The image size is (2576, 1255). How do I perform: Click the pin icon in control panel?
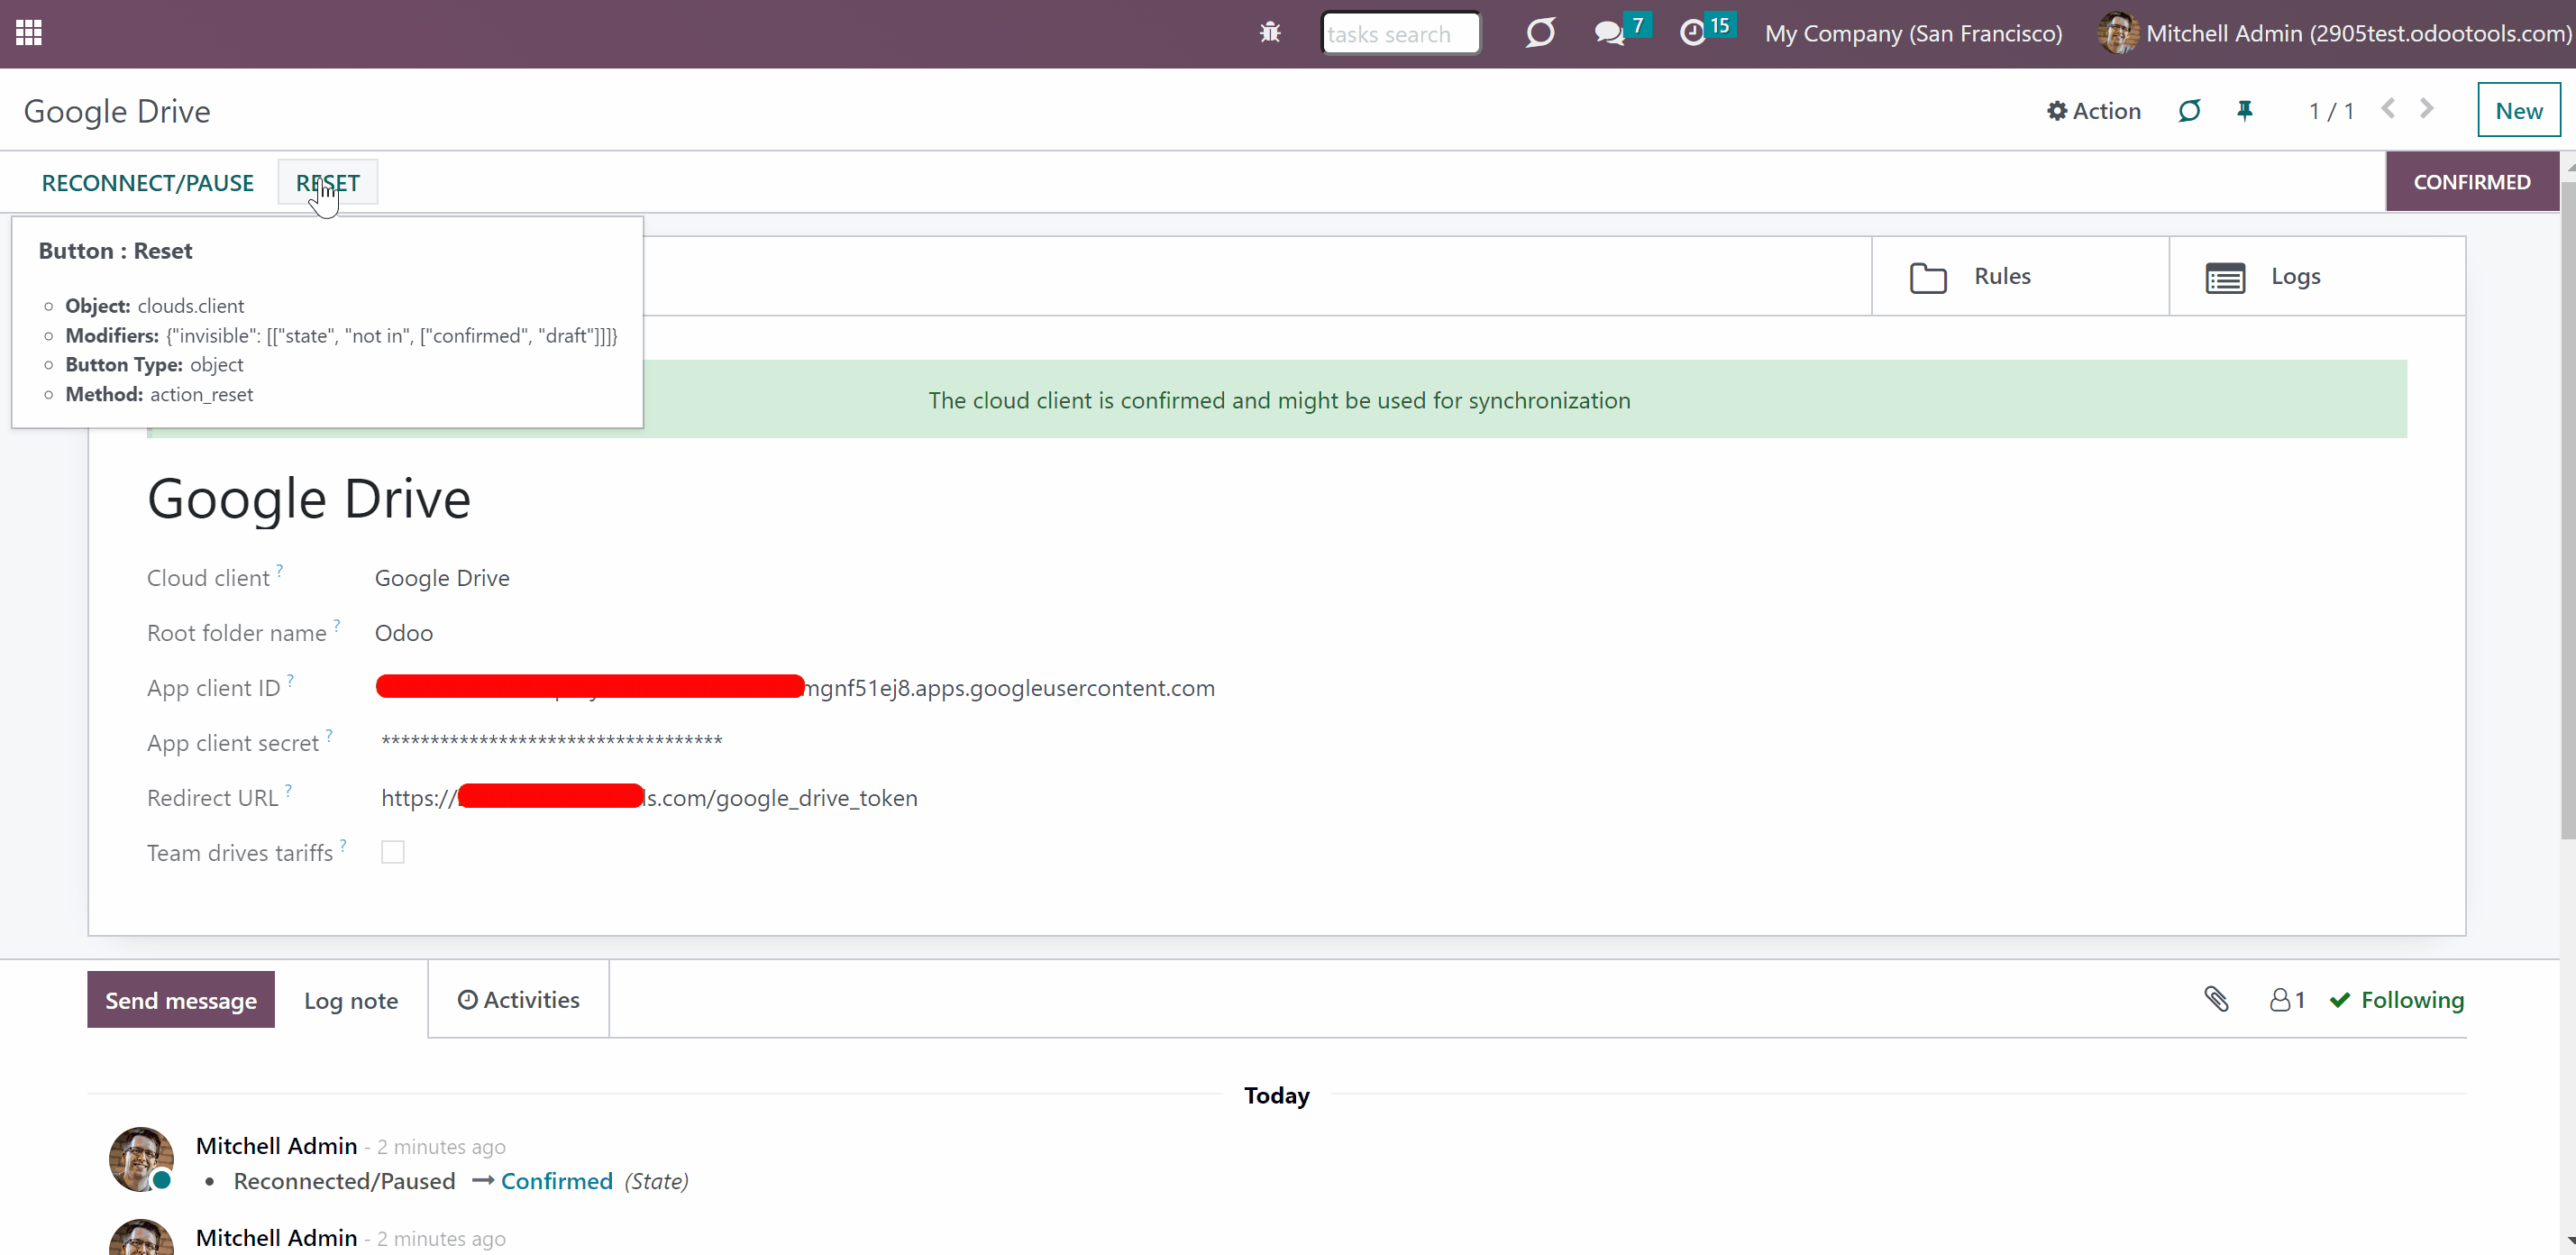tap(2245, 110)
